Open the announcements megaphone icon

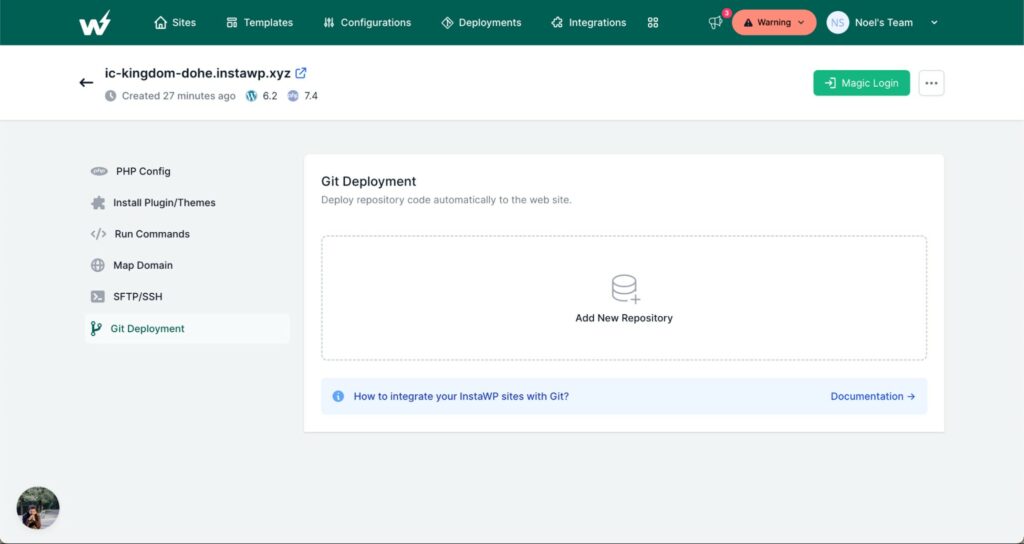pyautogui.click(x=716, y=23)
